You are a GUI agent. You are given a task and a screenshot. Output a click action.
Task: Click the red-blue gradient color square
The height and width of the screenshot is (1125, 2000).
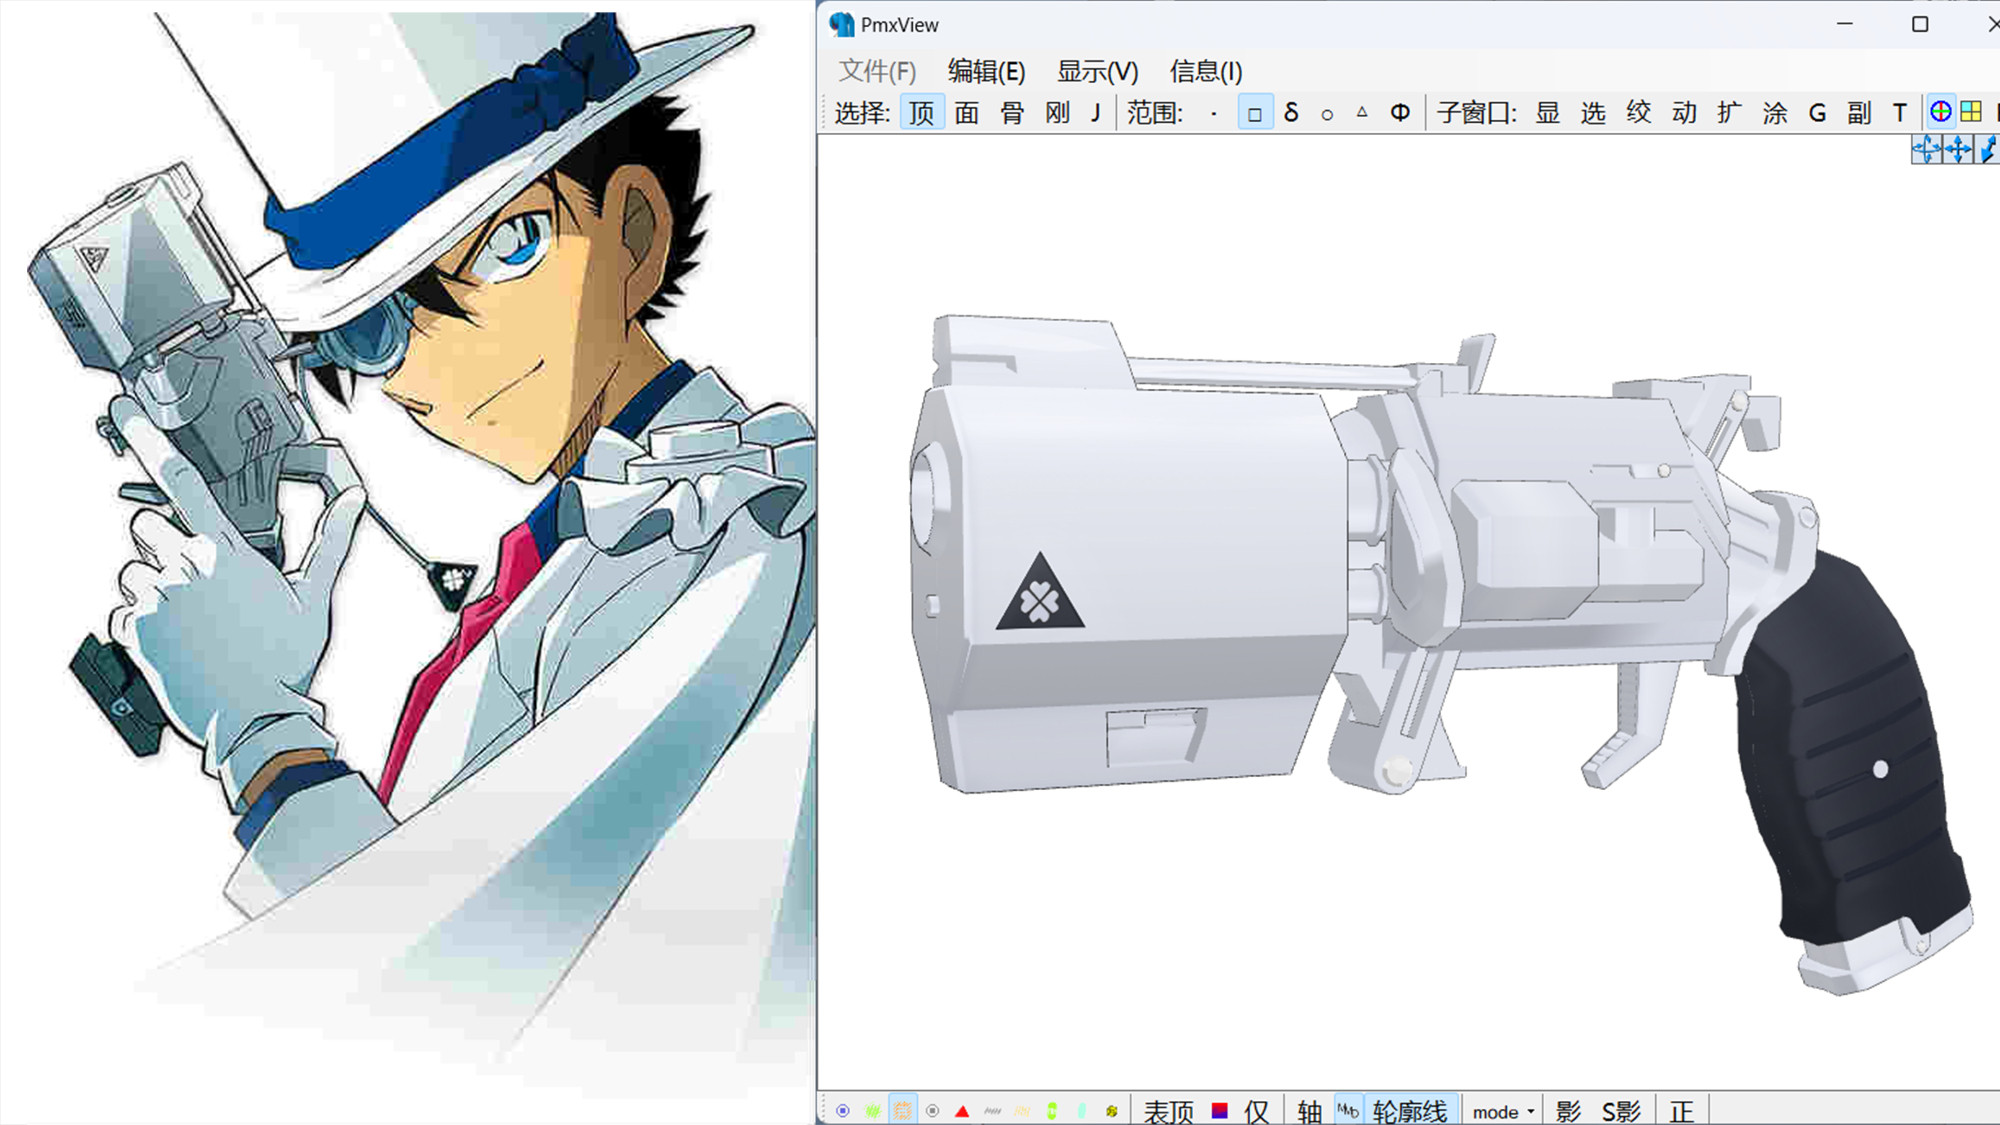click(1219, 1111)
